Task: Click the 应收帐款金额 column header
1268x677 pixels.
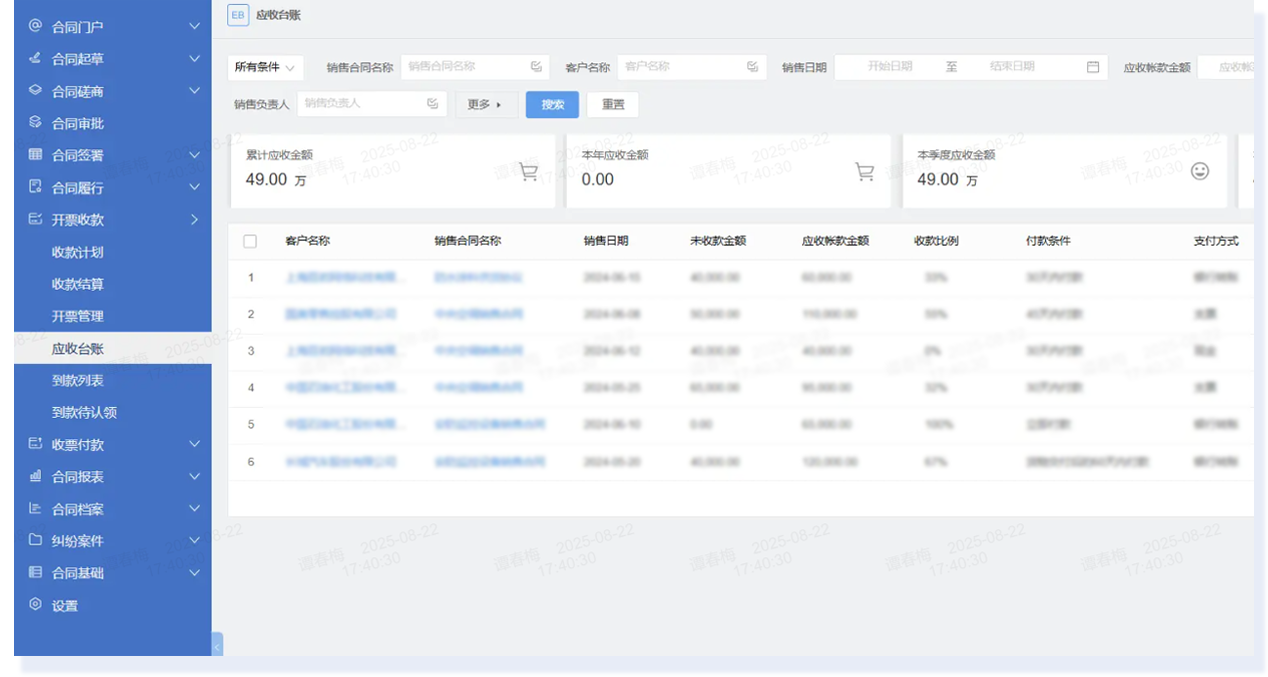Action: [x=835, y=241]
